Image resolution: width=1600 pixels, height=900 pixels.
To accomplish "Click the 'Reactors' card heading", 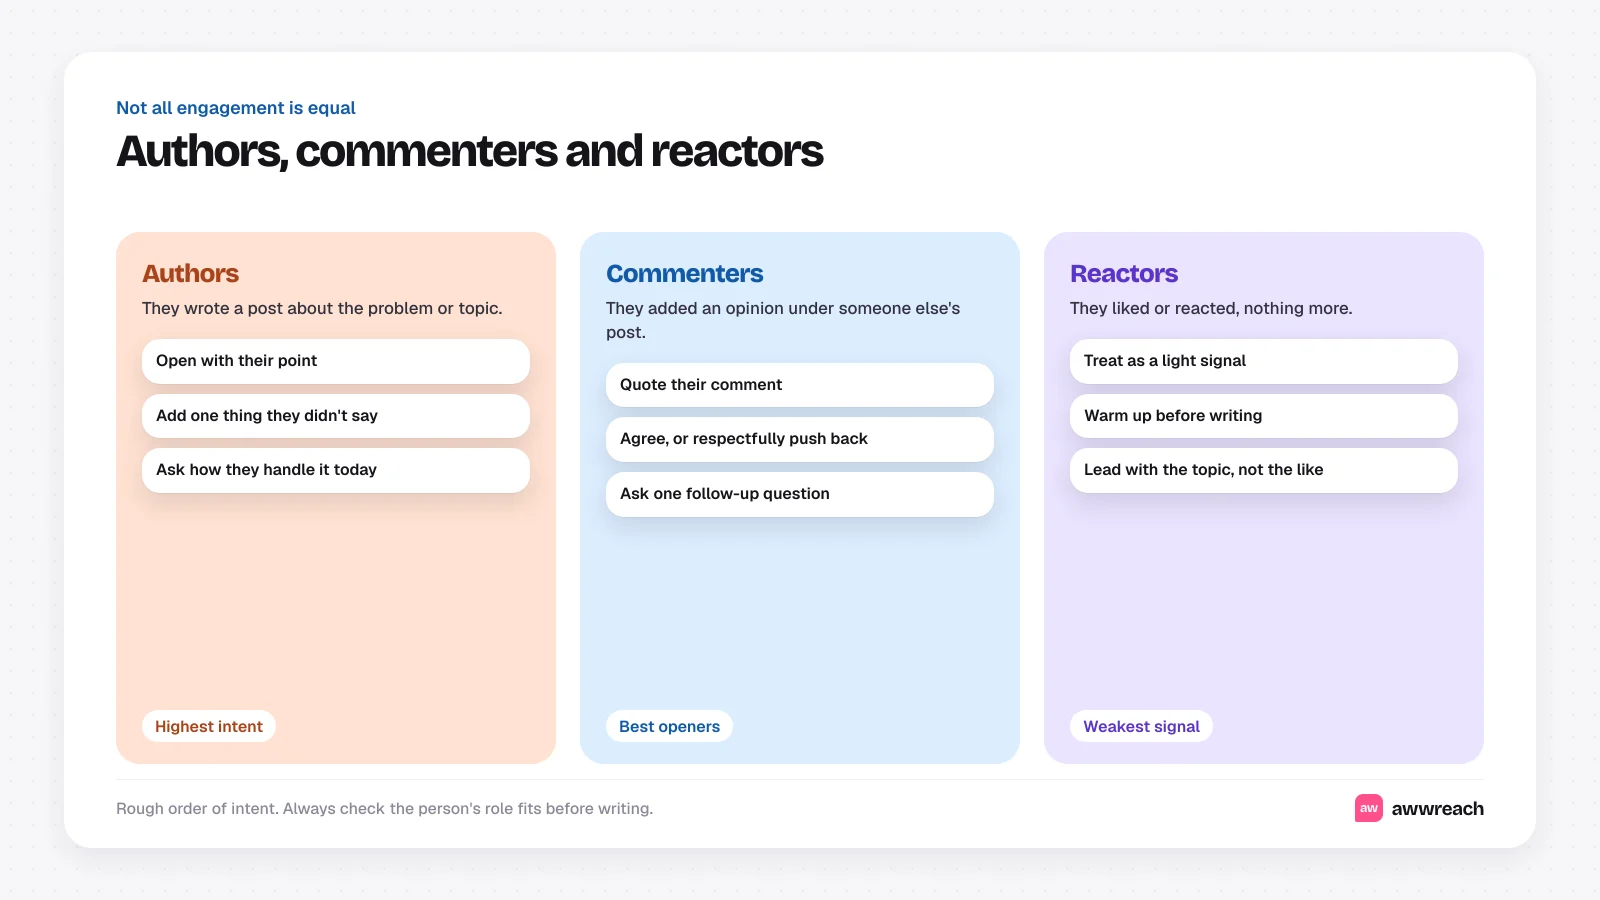I will (1124, 273).
